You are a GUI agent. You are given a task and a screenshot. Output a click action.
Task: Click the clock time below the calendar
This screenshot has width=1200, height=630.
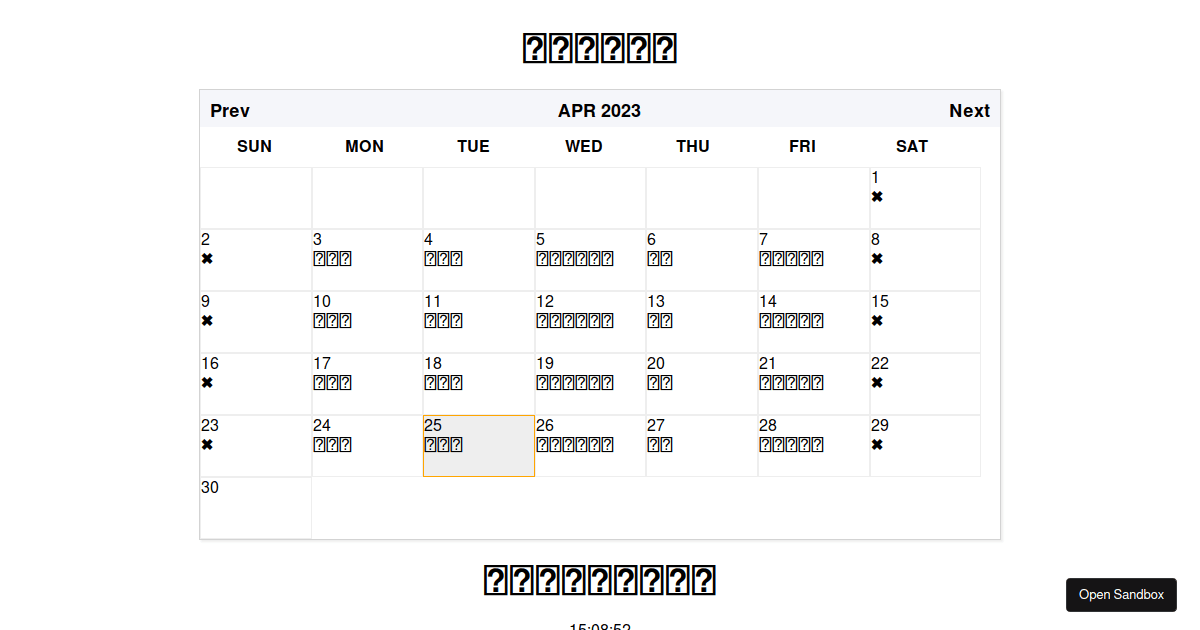pos(599,625)
